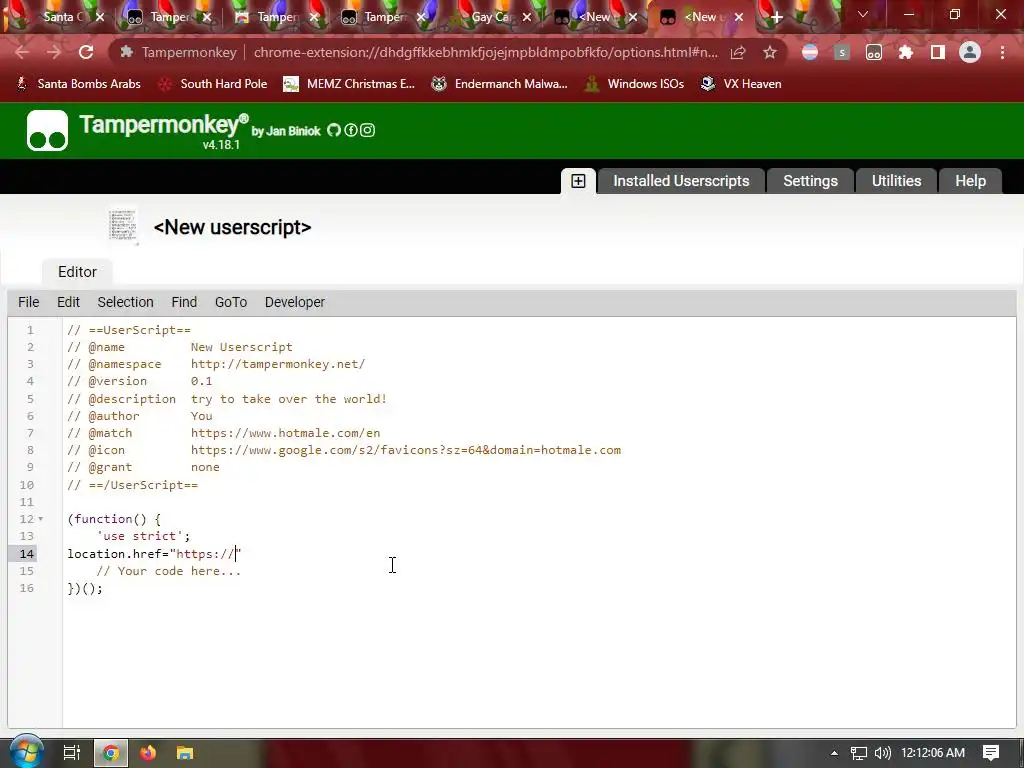The width and height of the screenshot is (1024, 768).
Task: Toggle the browser side panel icon
Action: coord(937,52)
